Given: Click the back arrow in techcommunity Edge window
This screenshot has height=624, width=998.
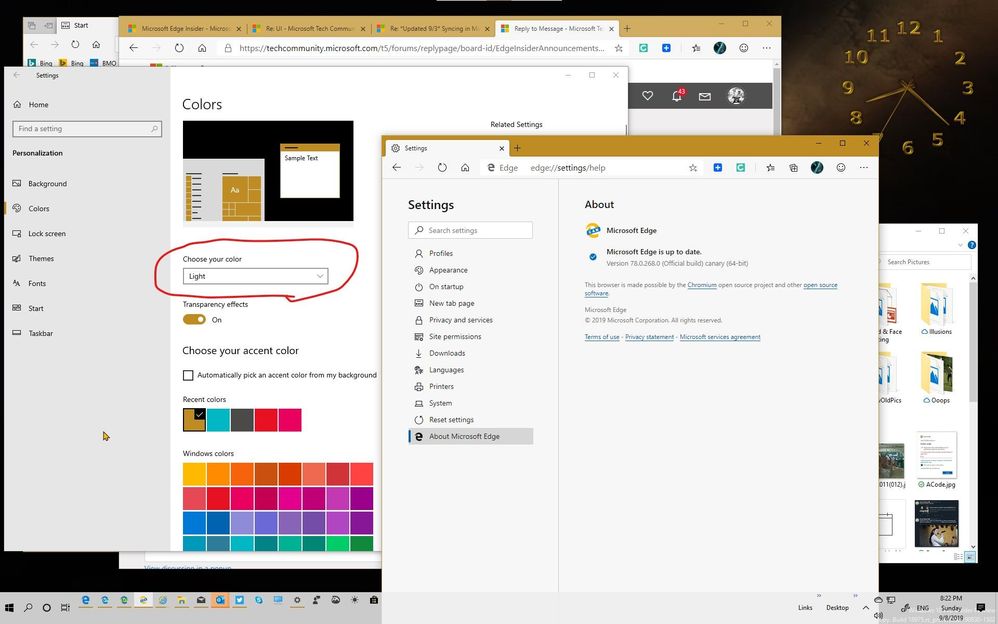Looking at the screenshot, I should pyautogui.click(x=133, y=48).
